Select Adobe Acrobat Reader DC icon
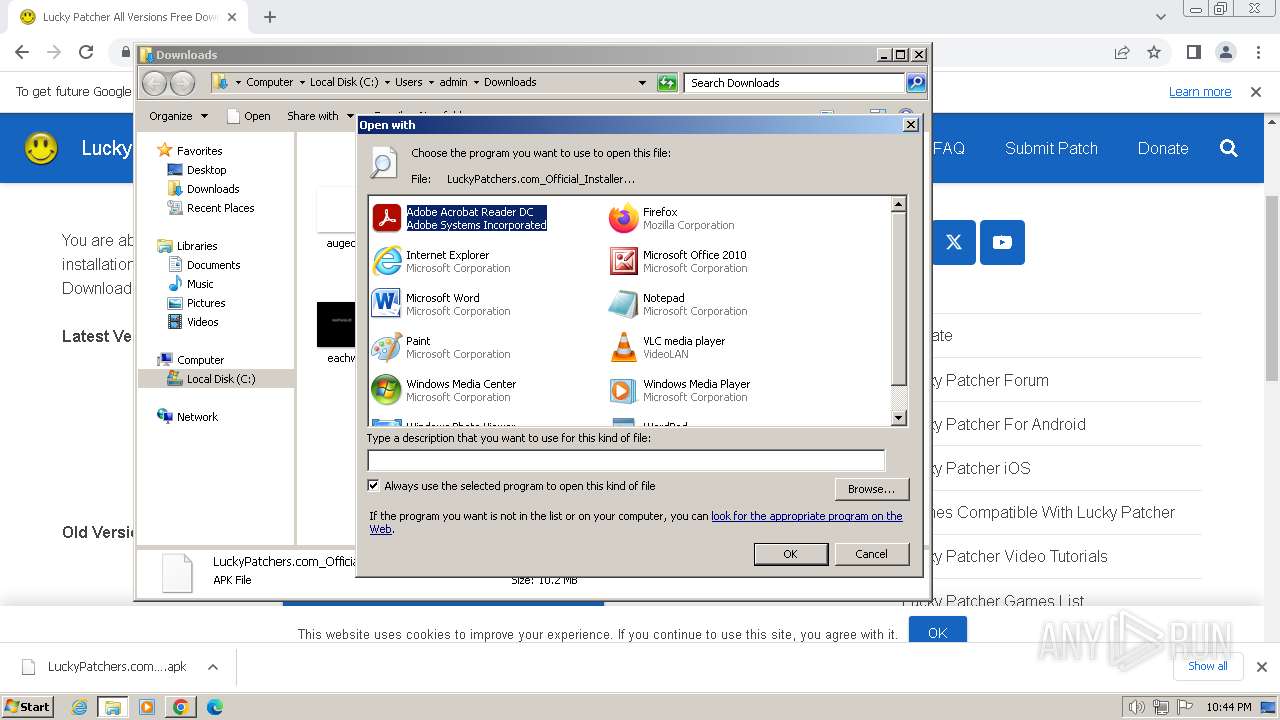1280x720 pixels. (387, 218)
